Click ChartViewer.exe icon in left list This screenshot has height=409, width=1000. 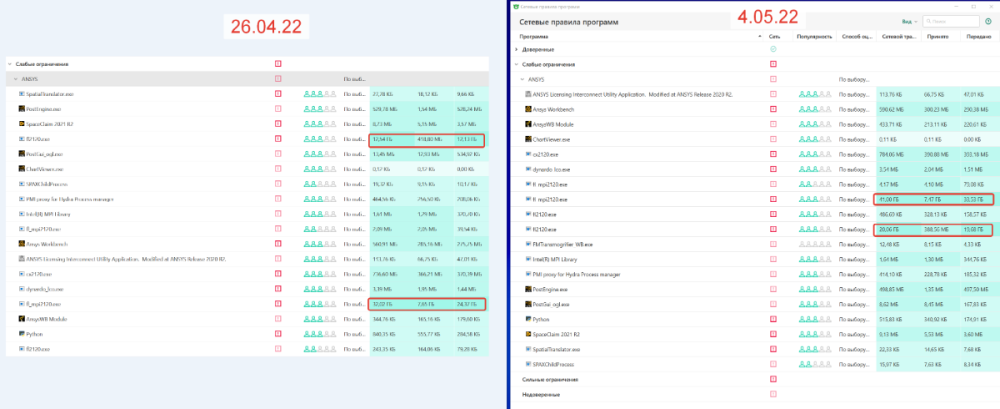[x=22, y=169]
